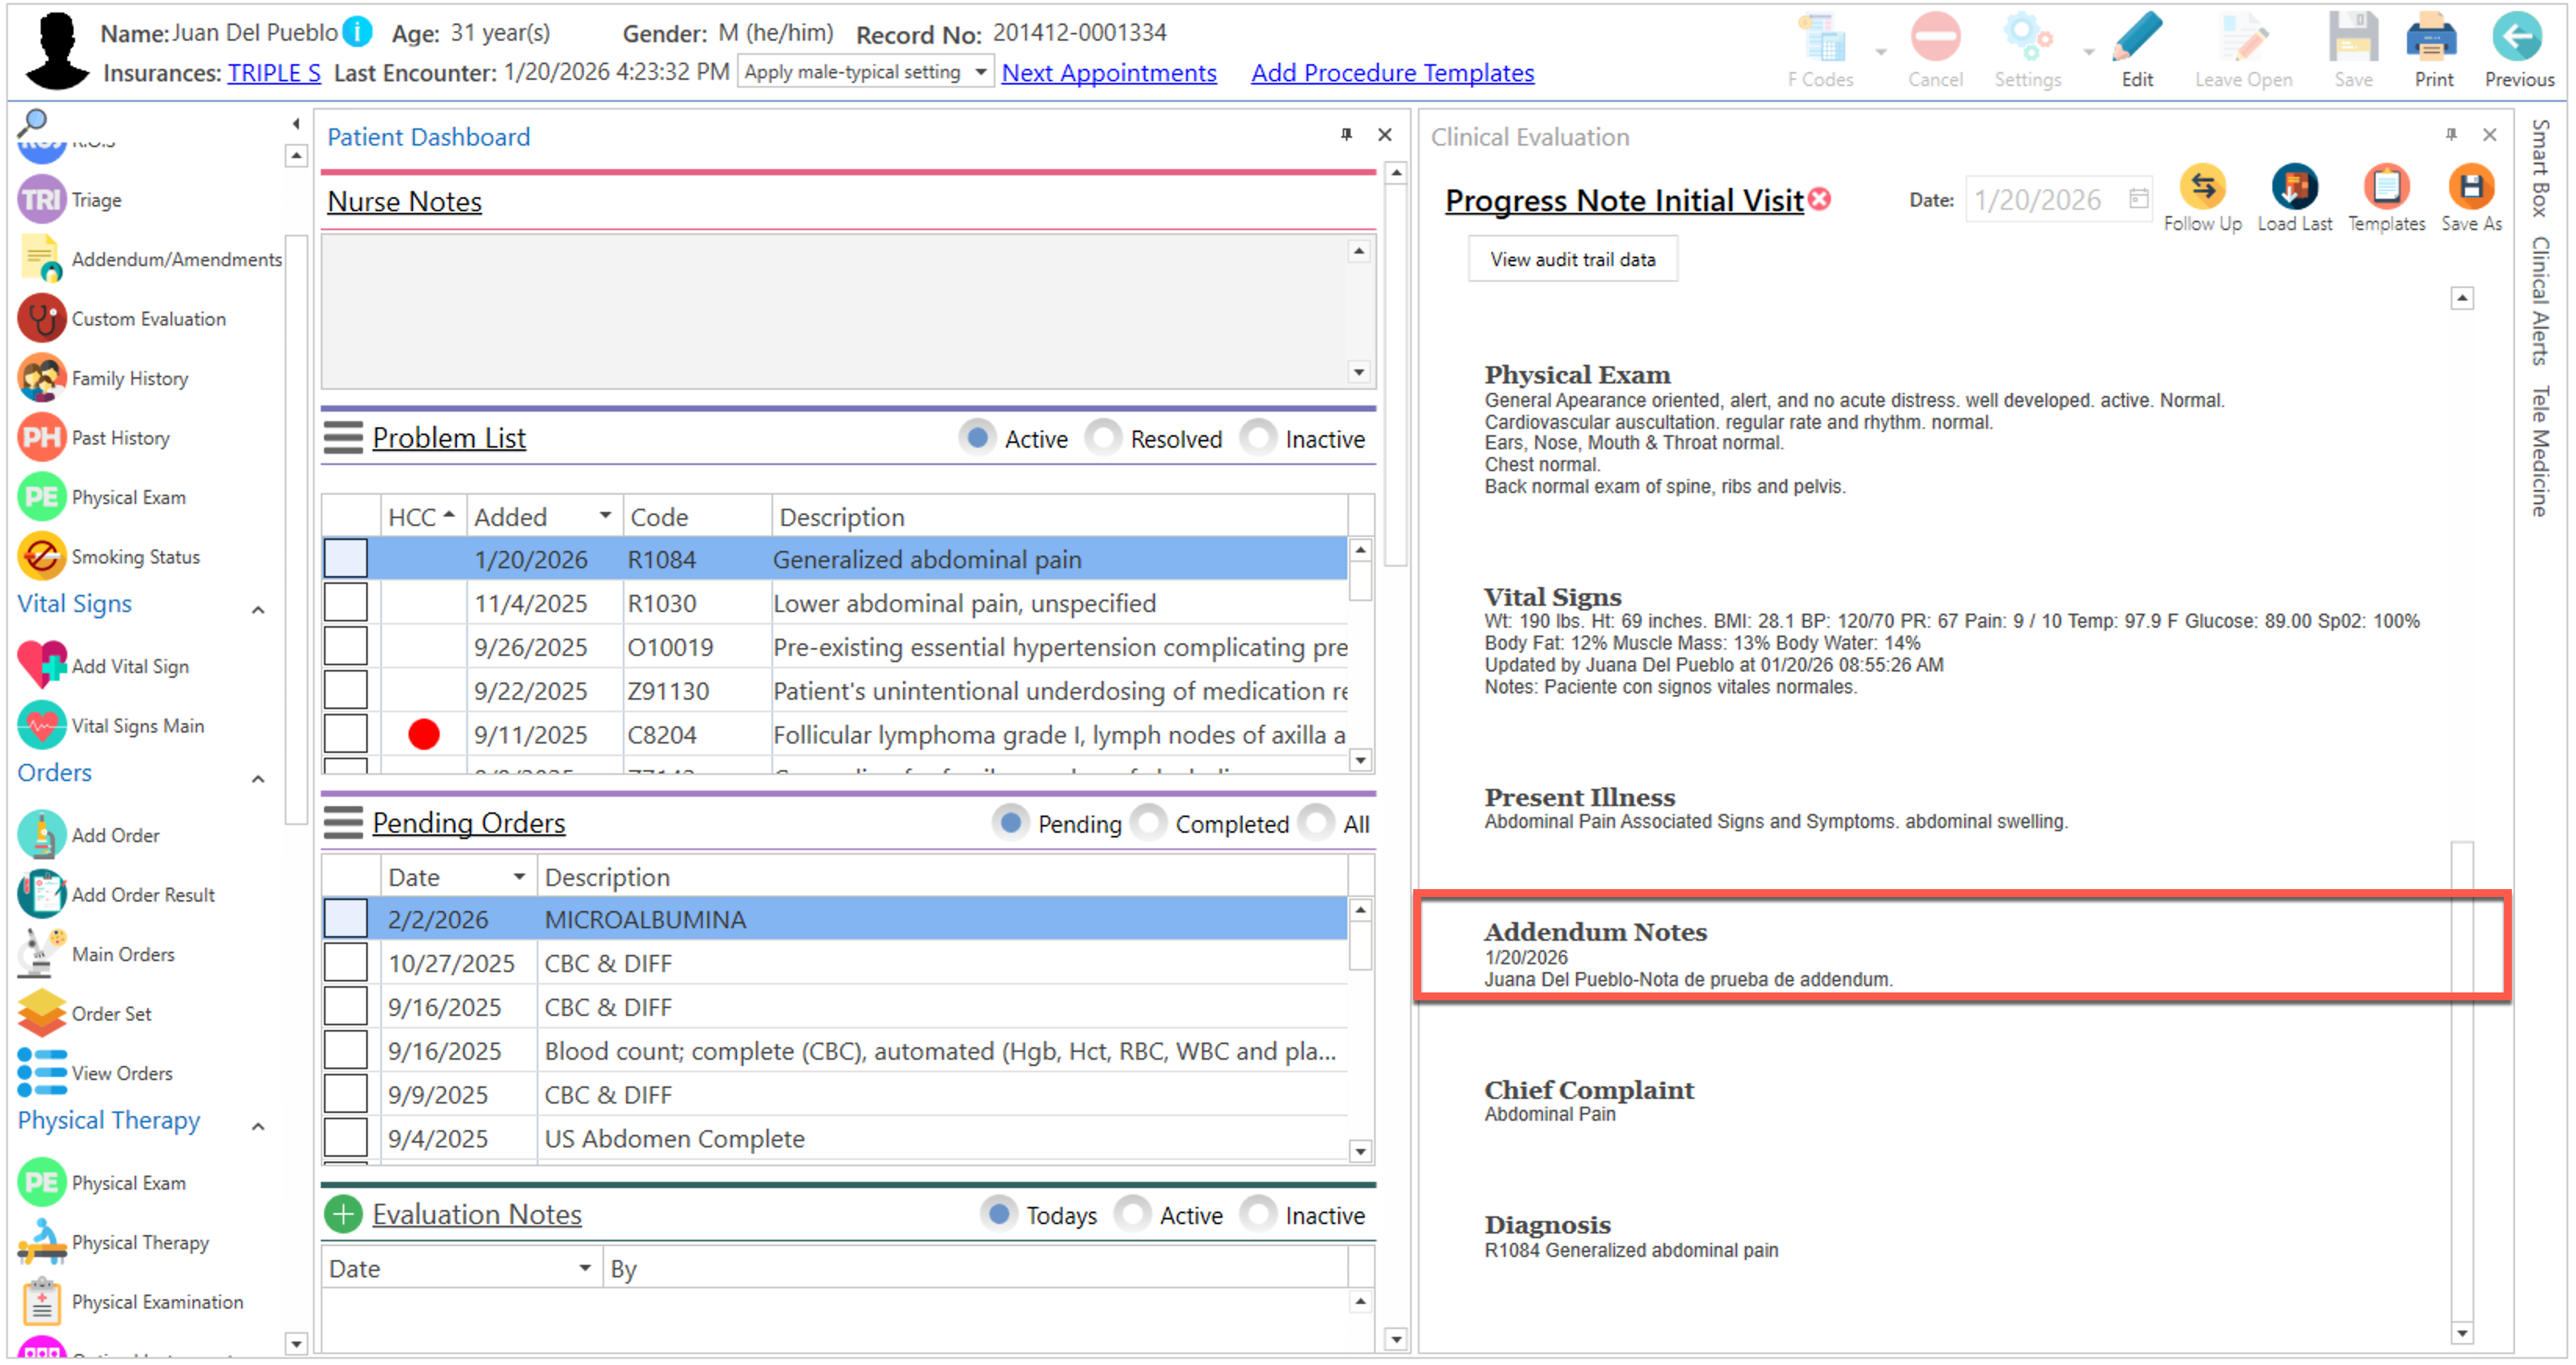
Task: Collapse the Orders sidebar section
Action: tap(258, 778)
